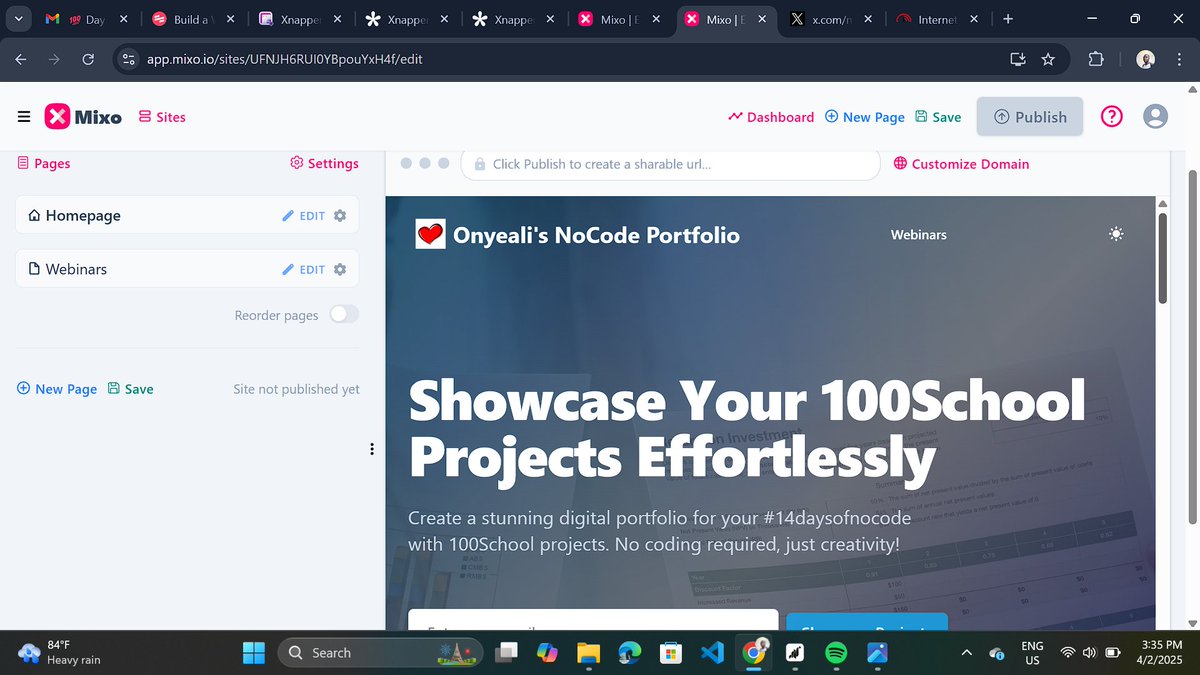Open Microsoft Store from the taskbar
The height and width of the screenshot is (675, 1200).
click(670, 652)
